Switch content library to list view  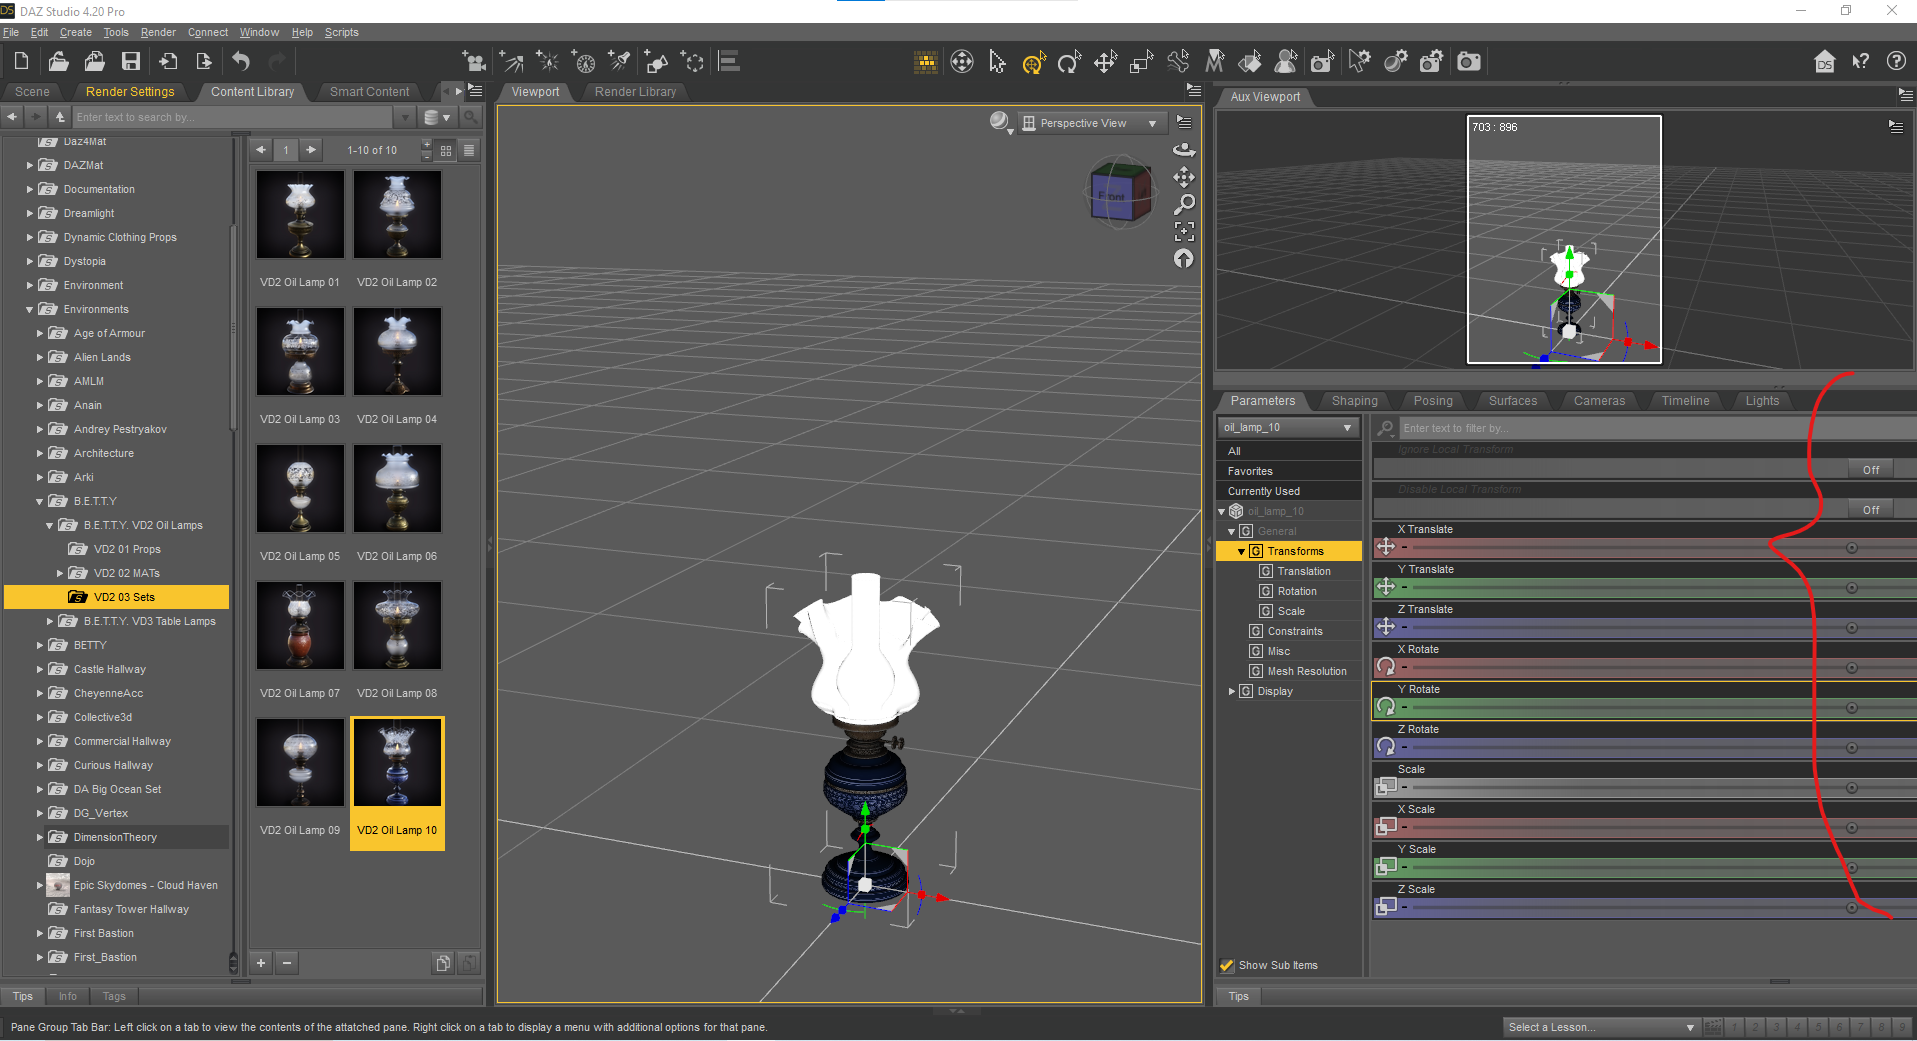(469, 150)
